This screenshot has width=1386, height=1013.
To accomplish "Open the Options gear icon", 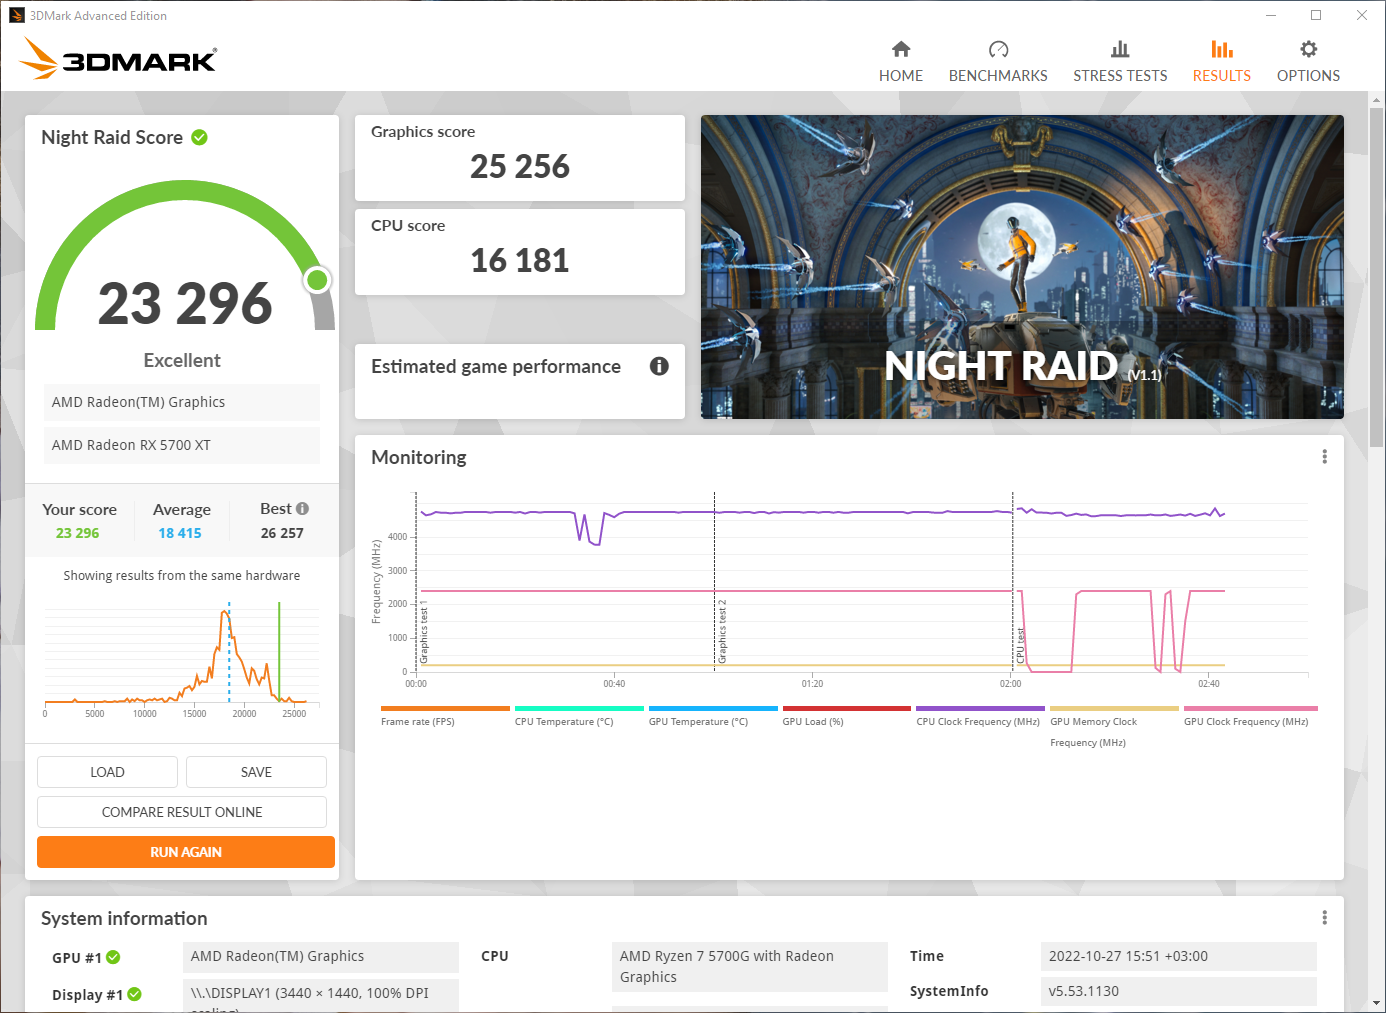I will (1308, 49).
